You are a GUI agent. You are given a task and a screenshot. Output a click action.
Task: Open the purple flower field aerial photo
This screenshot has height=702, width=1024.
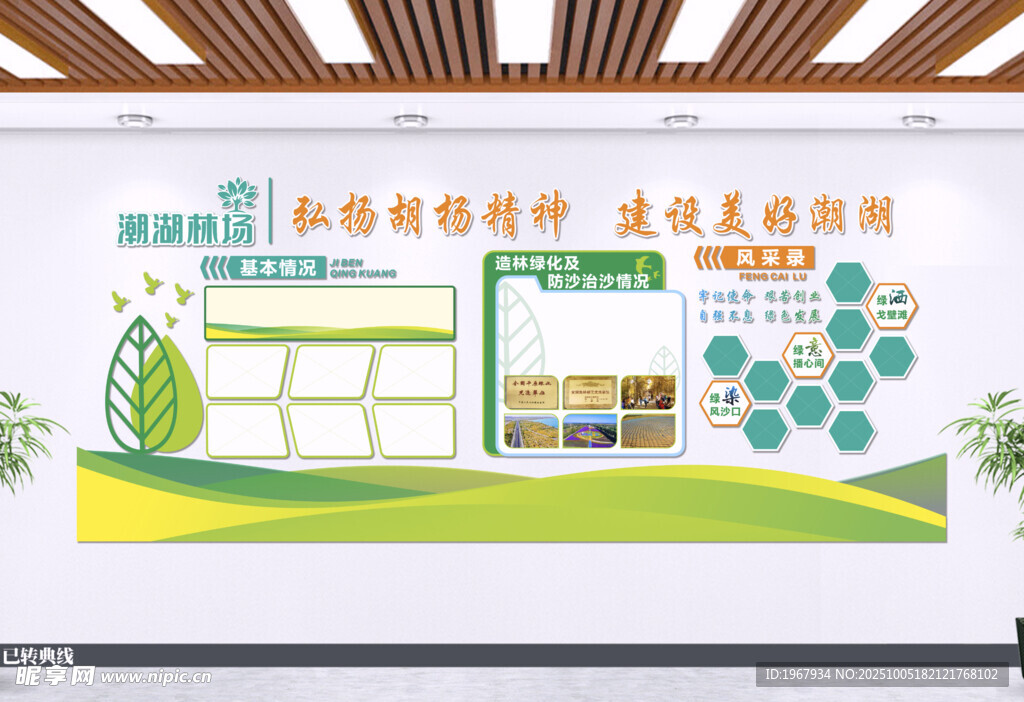[x=590, y=431]
